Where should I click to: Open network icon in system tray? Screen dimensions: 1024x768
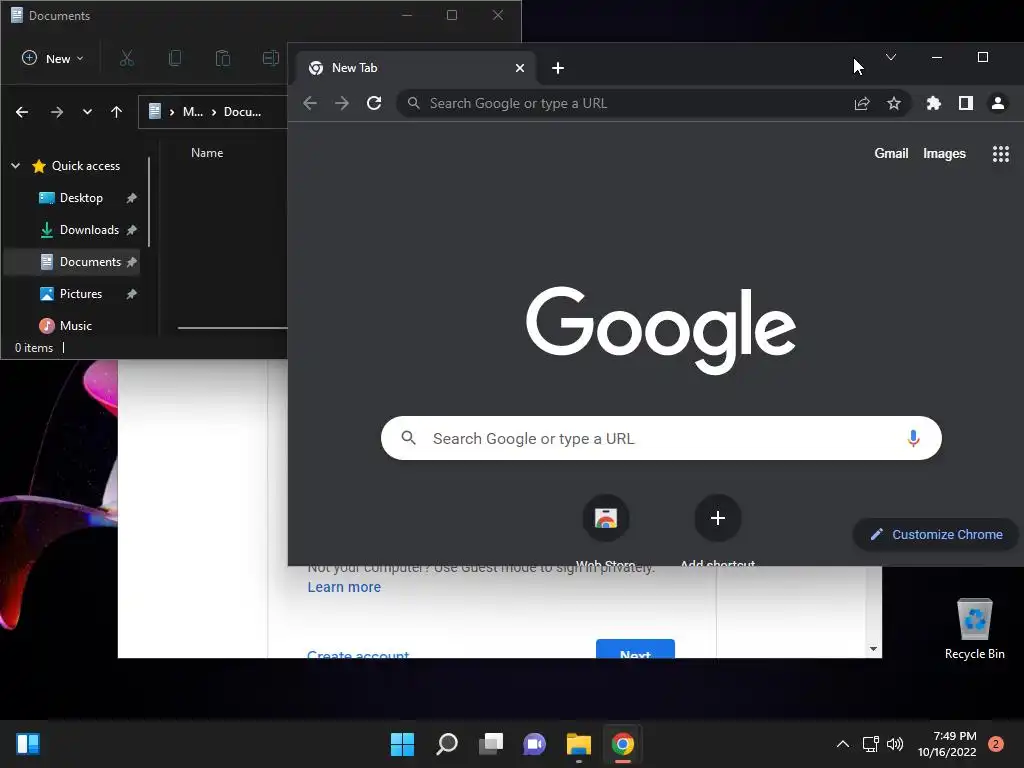tap(871, 744)
